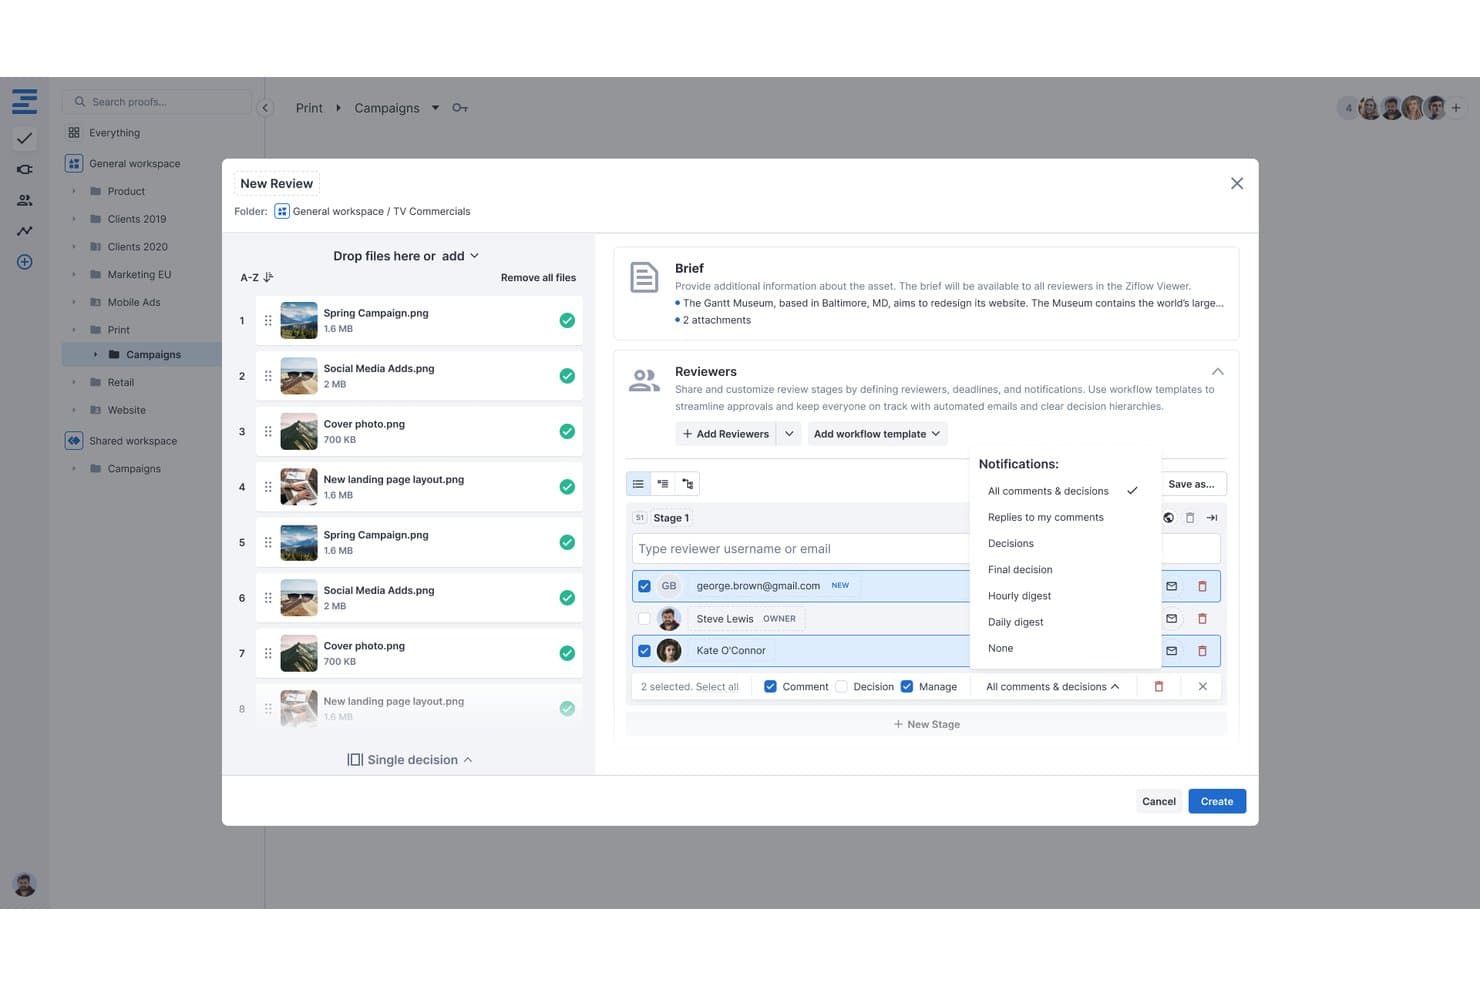This screenshot has height=987, width=1480.
Task: Click the Save as... button
Action: point(1192,484)
